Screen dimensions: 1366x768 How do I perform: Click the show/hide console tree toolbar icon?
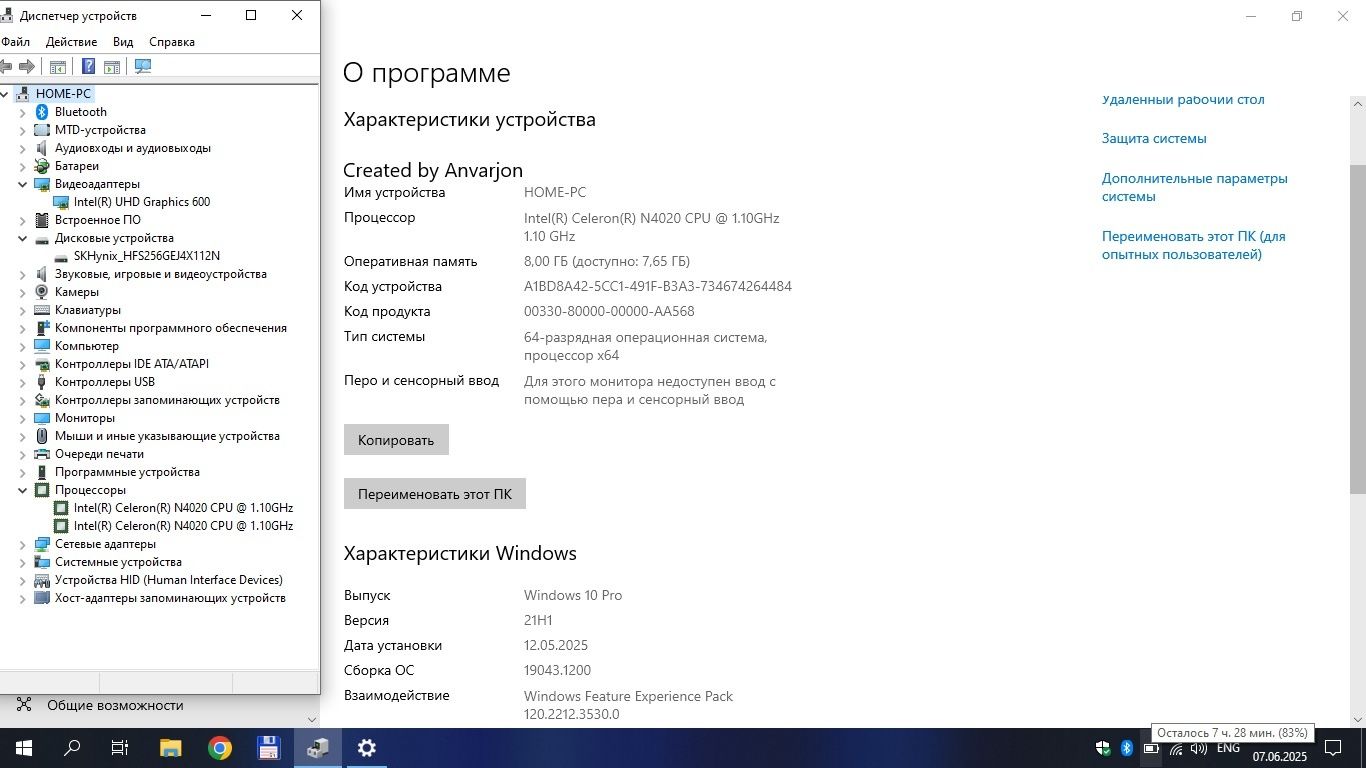pos(58,66)
